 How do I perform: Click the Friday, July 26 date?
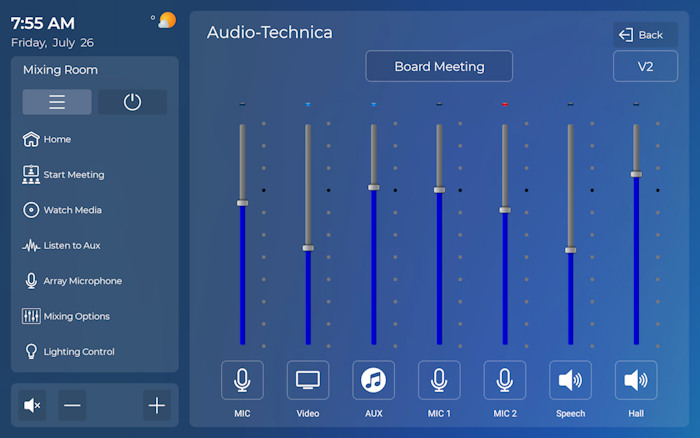click(x=52, y=42)
